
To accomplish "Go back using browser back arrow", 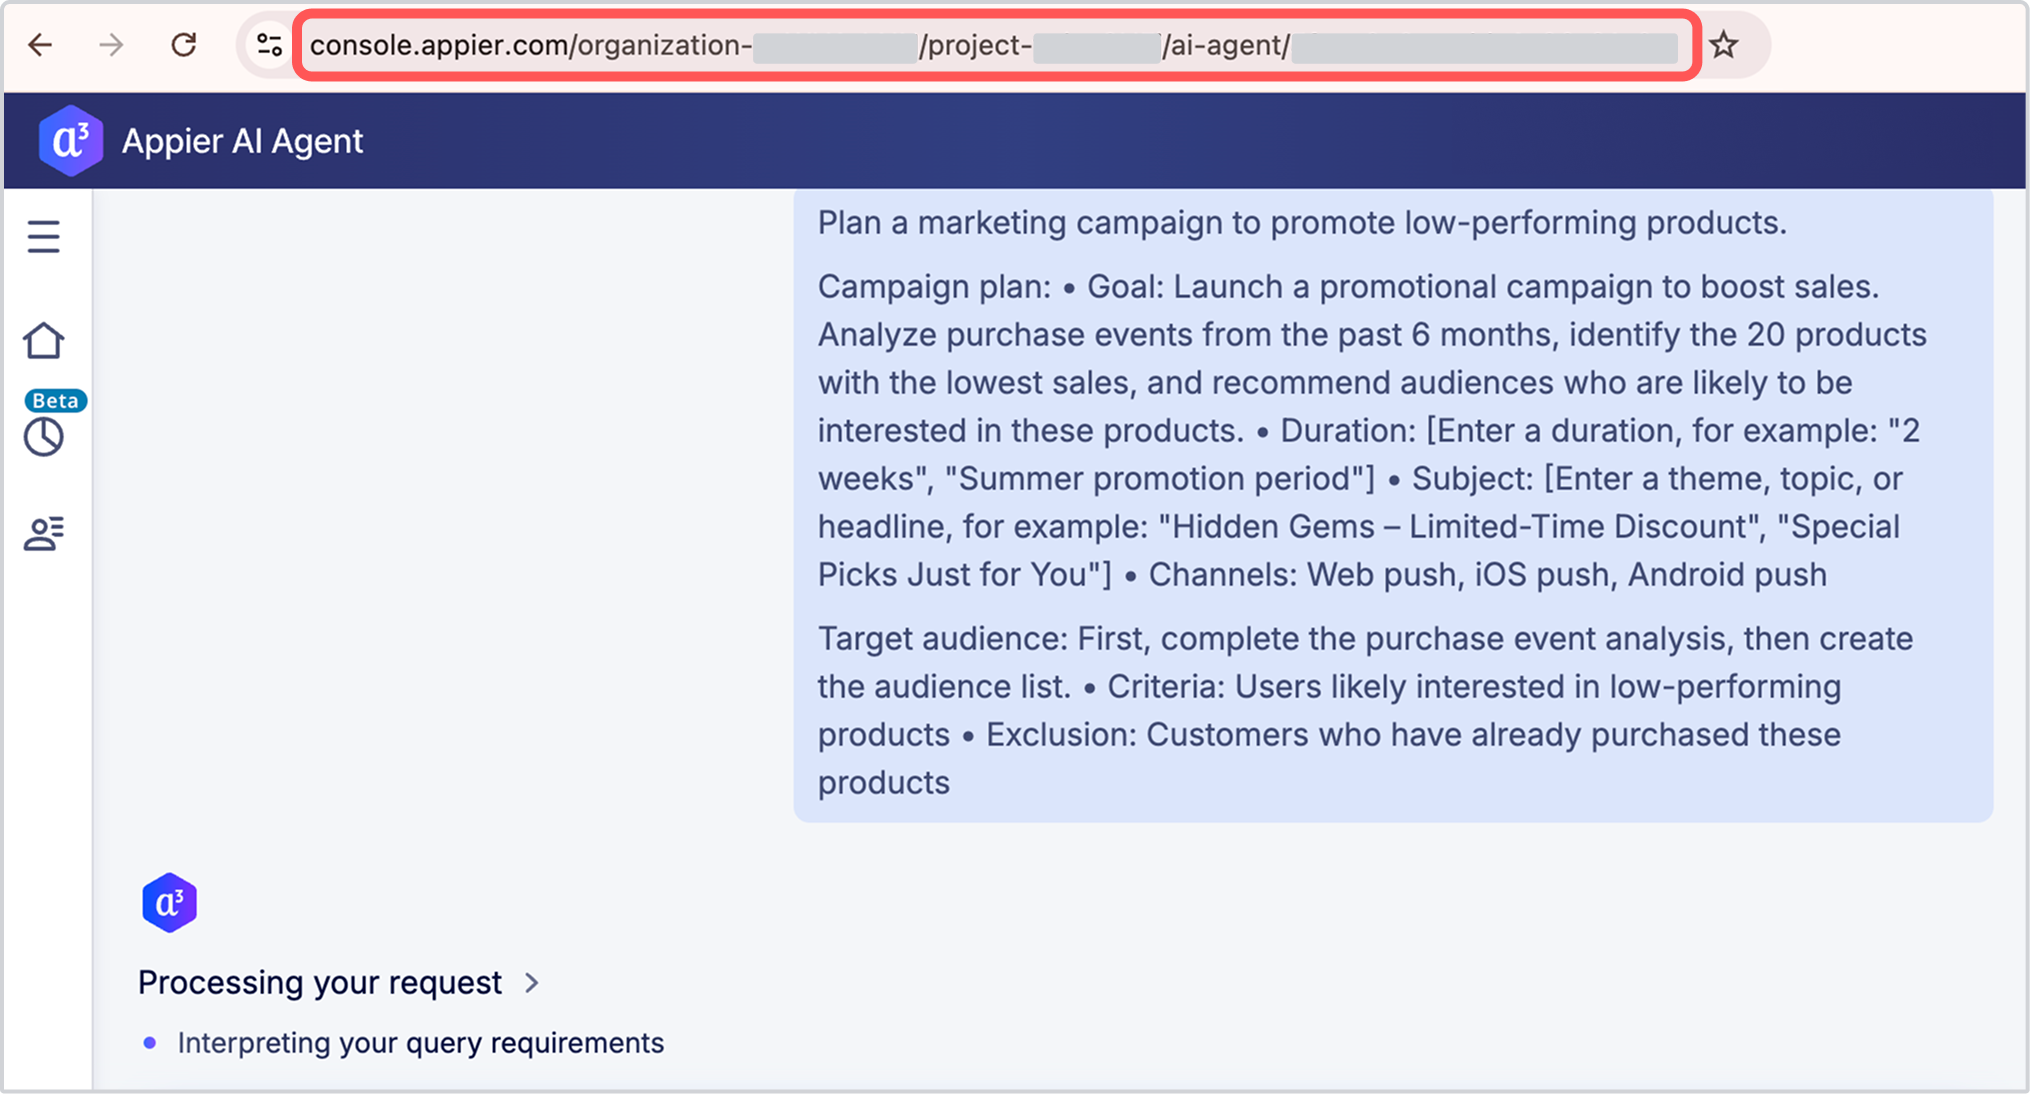I will point(40,45).
